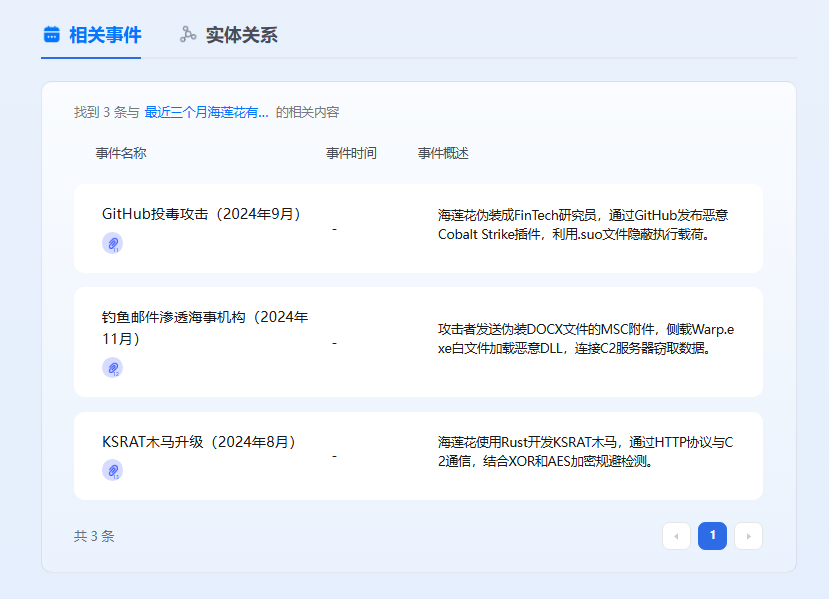The width and height of the screenshot is (829, 599).
Task: Click the event time dash for 钓鱼邮件渗透海事机构
Action: point(334,343)
